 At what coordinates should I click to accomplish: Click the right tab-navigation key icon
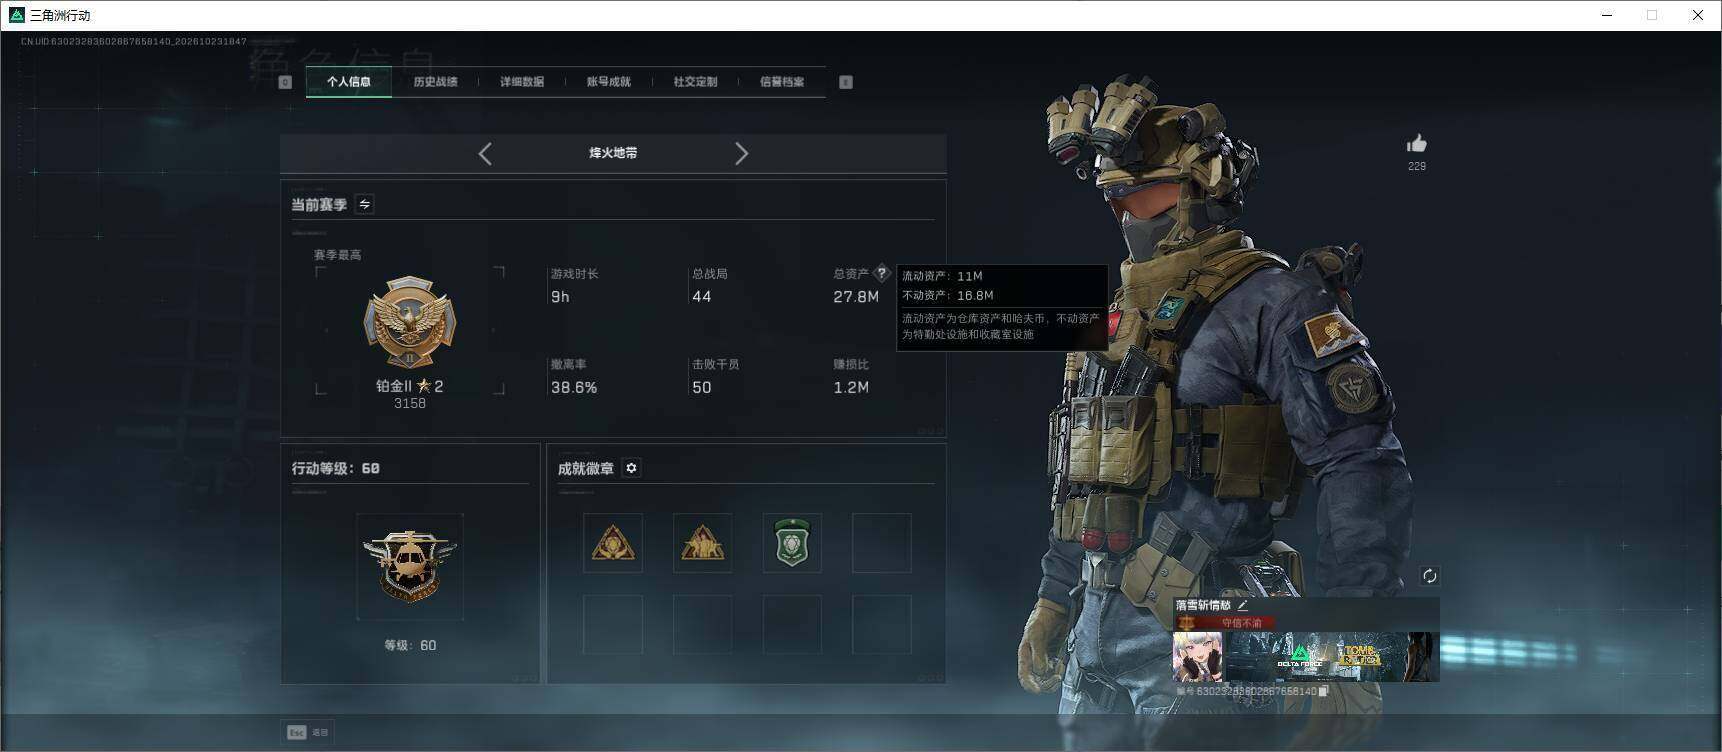pos(846,82)
